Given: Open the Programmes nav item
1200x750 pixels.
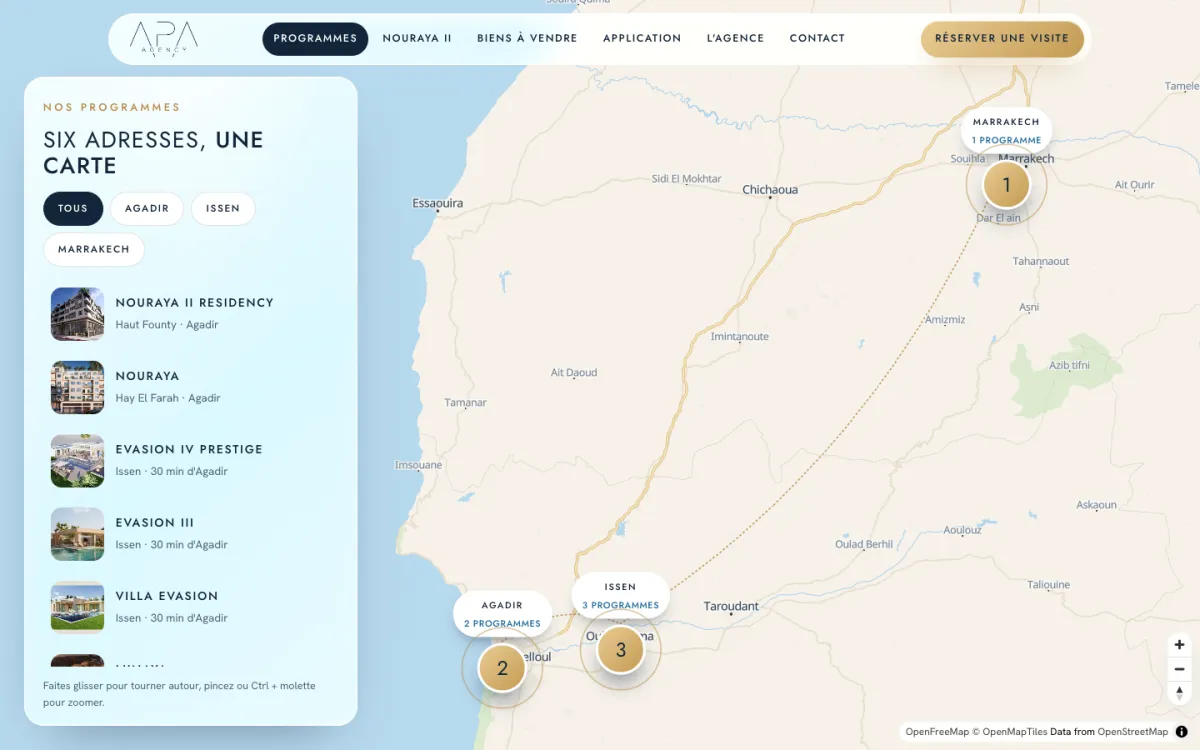Looking at the screenshot, I should pyautogui.click(x=315, y=39).
